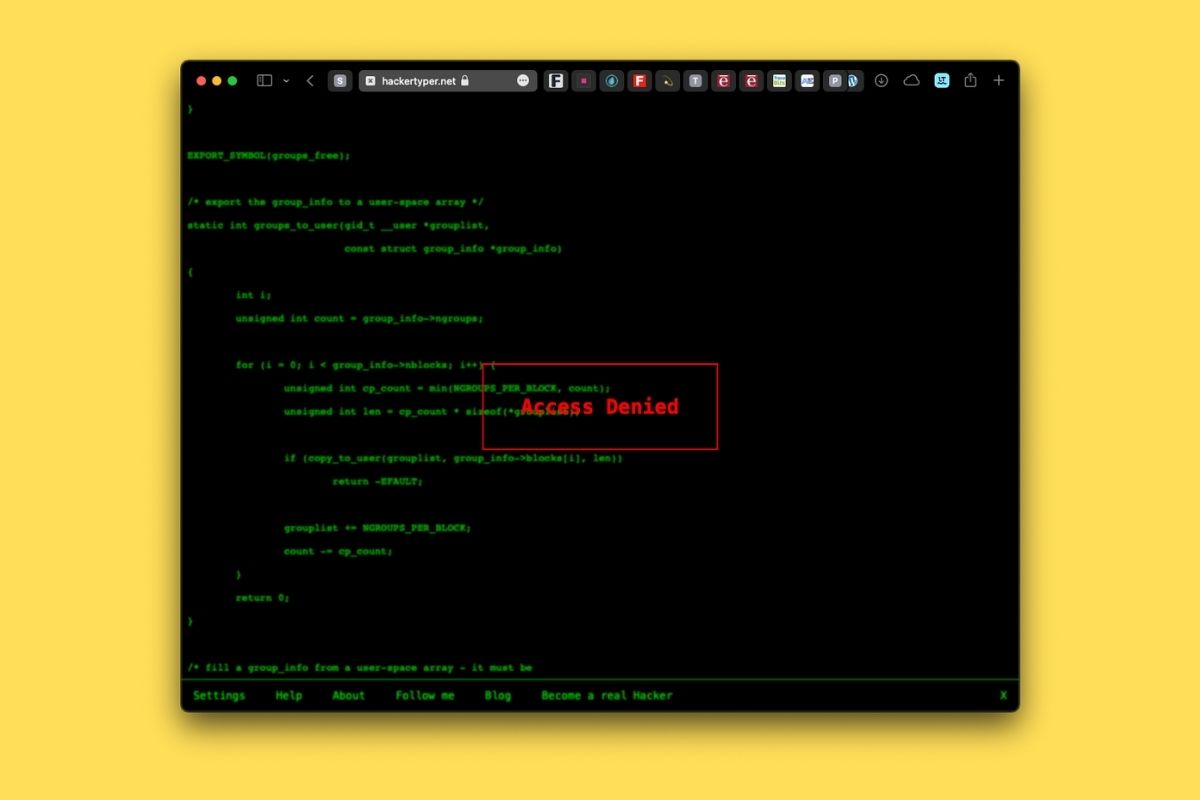
Task: Open the About link
Action: coord(348,695)
